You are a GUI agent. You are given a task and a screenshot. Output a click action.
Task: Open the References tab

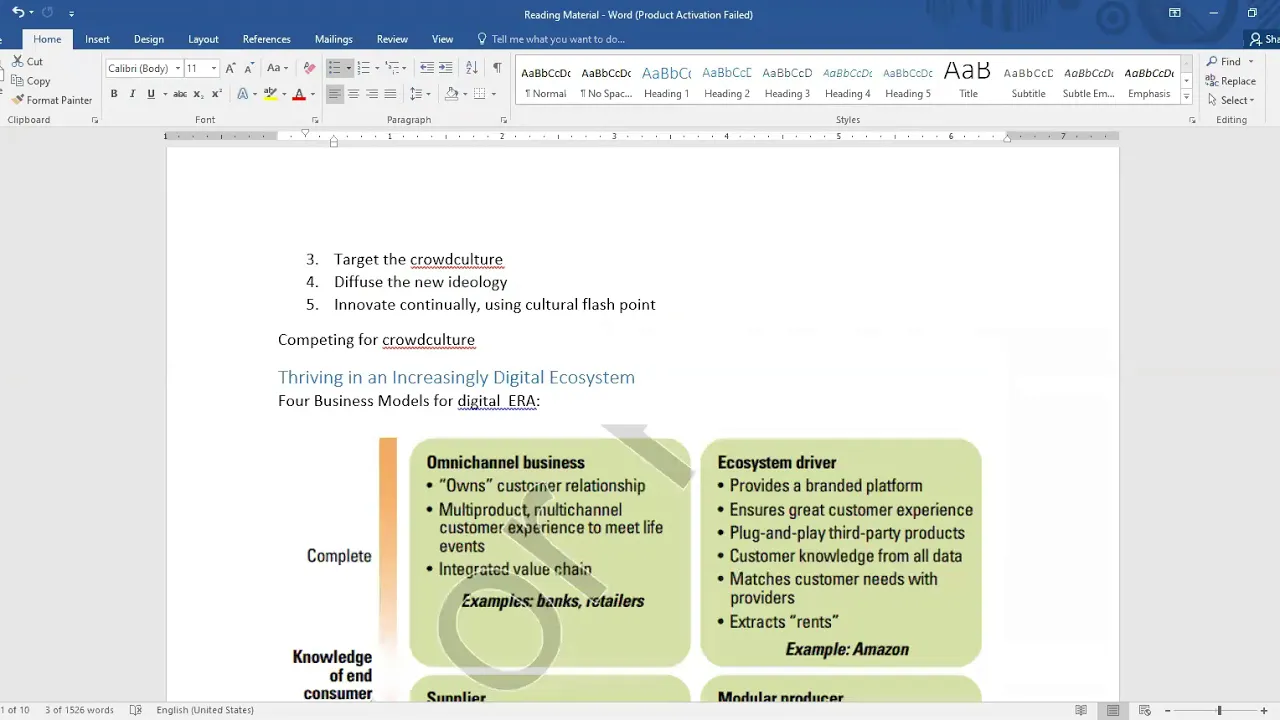[267, 39]
